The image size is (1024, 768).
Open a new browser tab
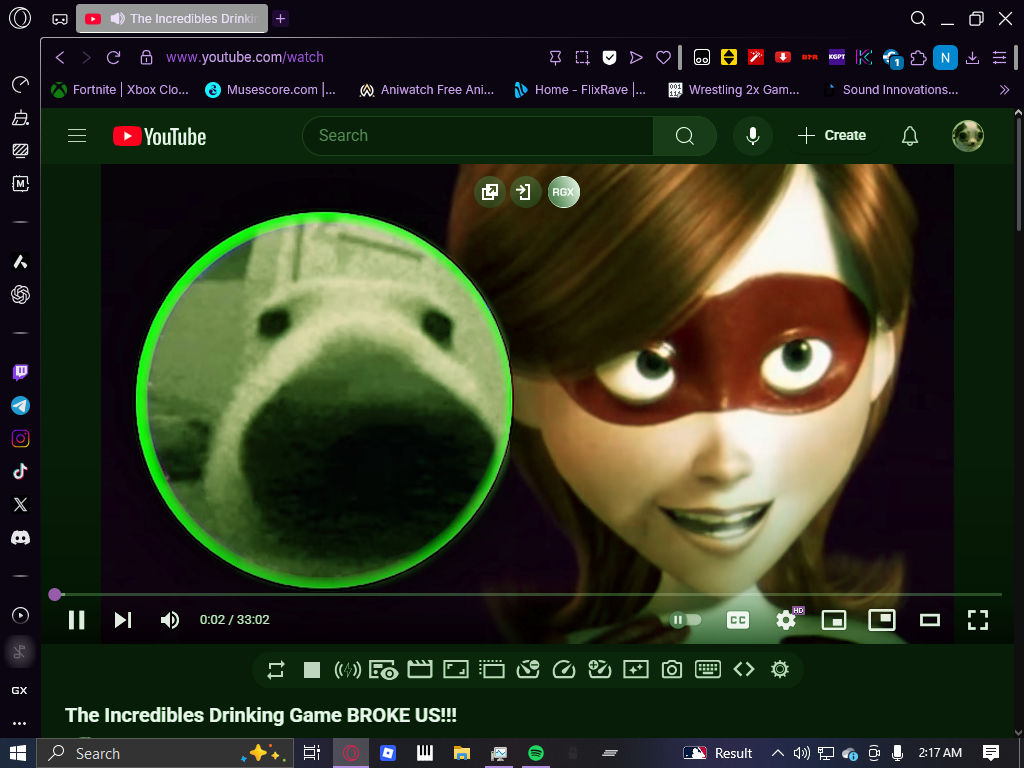point(281,18)
